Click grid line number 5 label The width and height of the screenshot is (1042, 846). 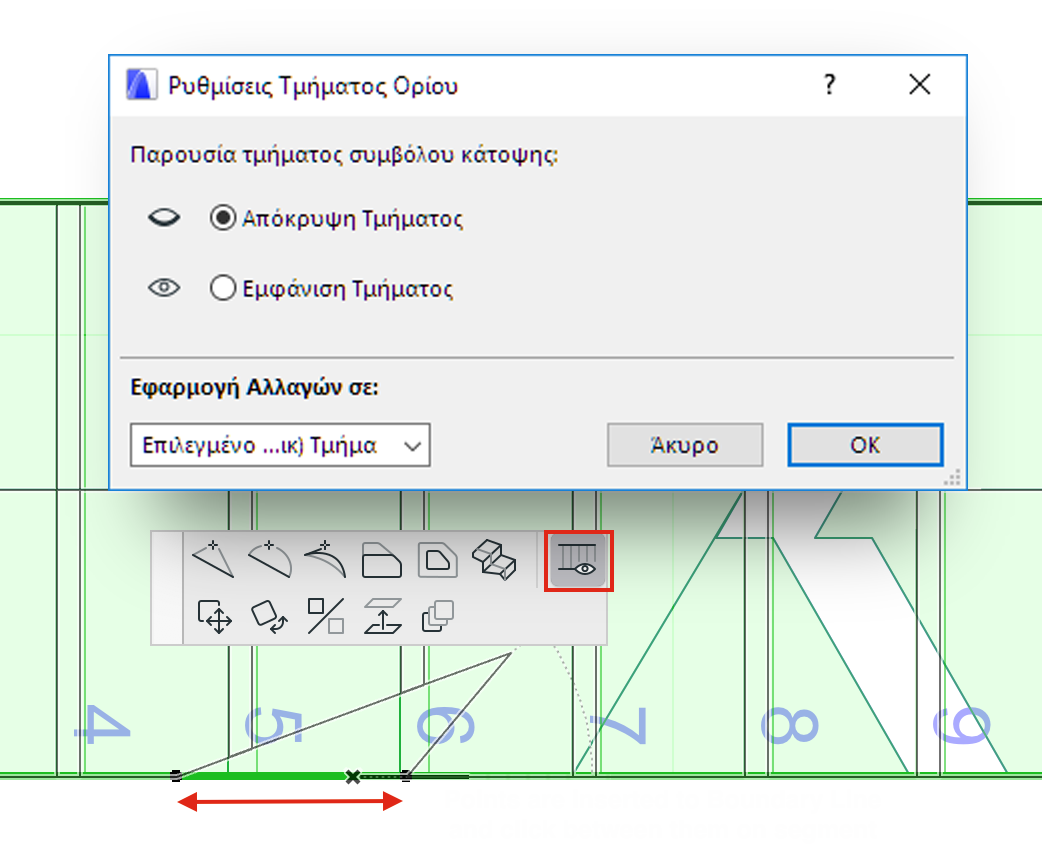(275, 723)
